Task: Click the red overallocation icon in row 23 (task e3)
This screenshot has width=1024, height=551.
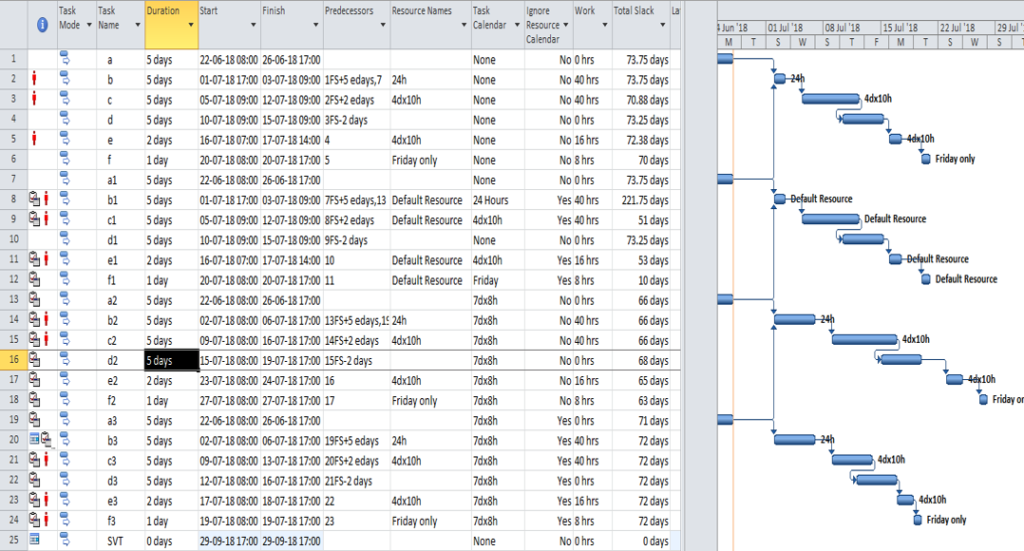Action: (46, 500)
